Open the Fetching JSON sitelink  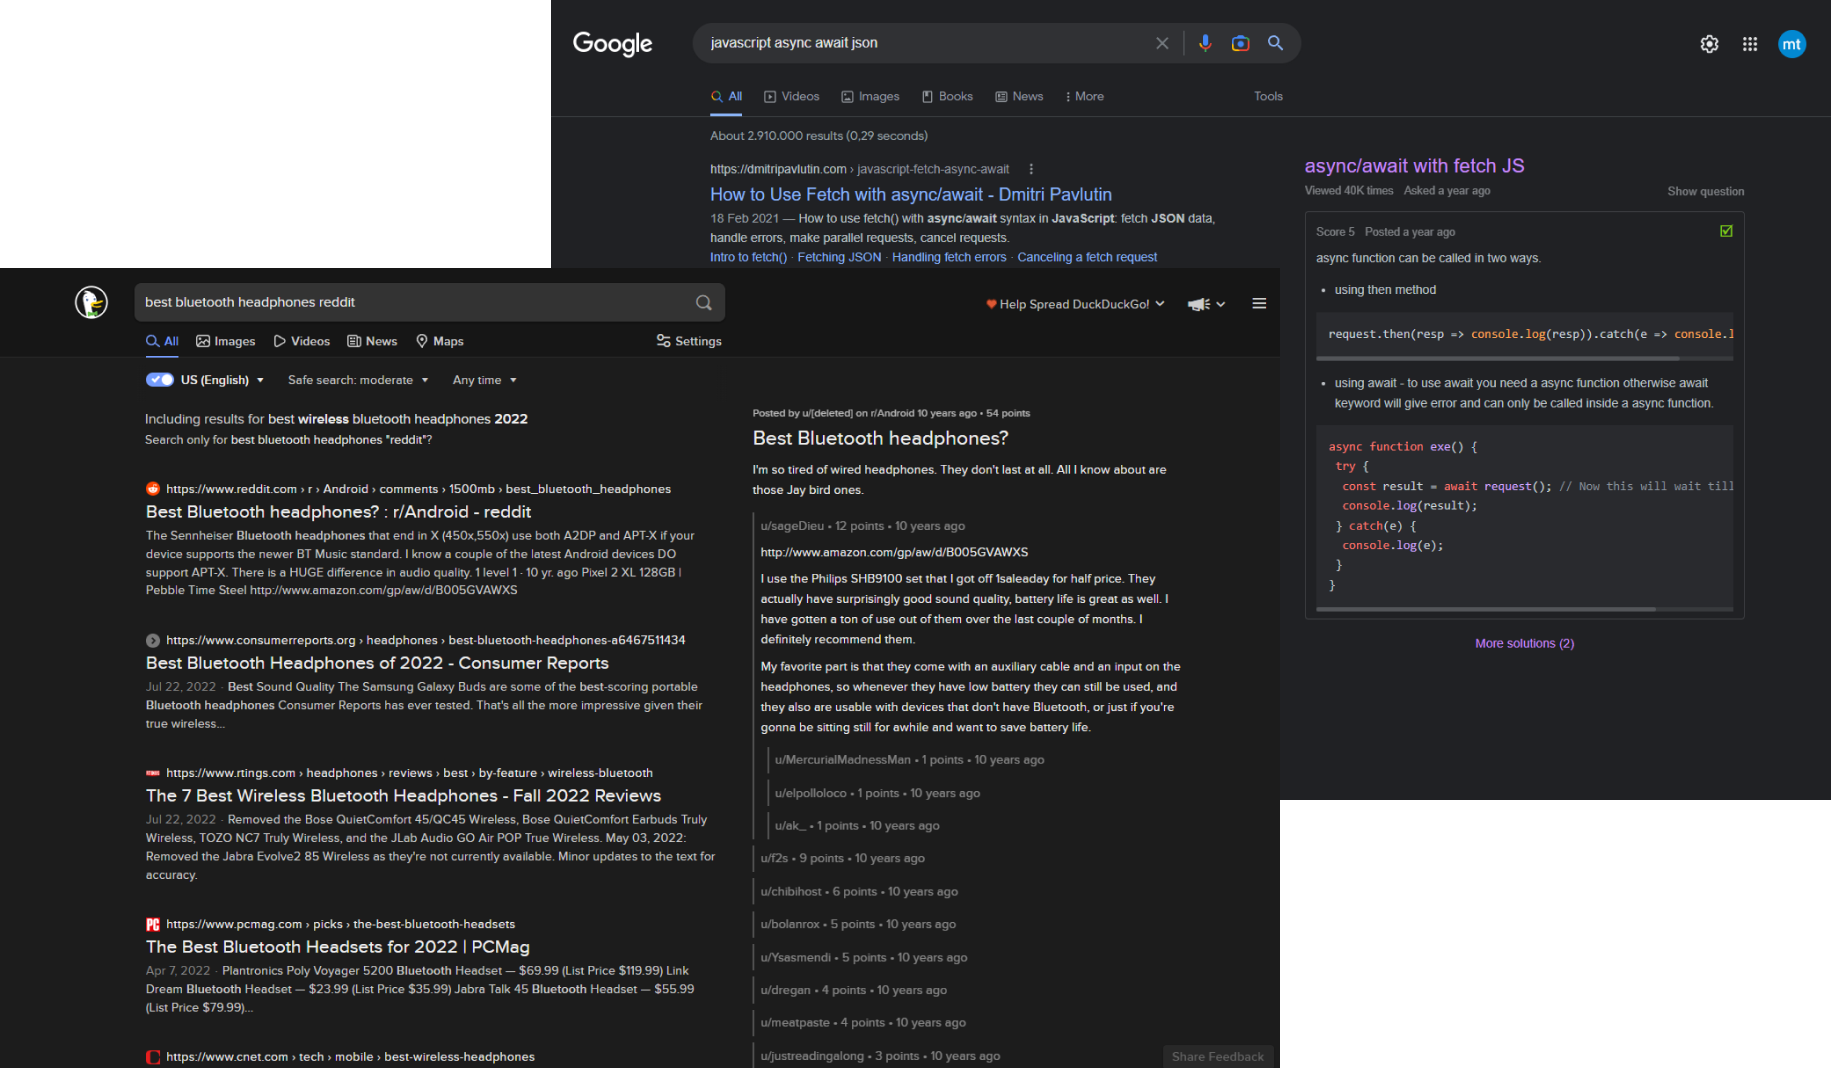[x=839, y=257]
